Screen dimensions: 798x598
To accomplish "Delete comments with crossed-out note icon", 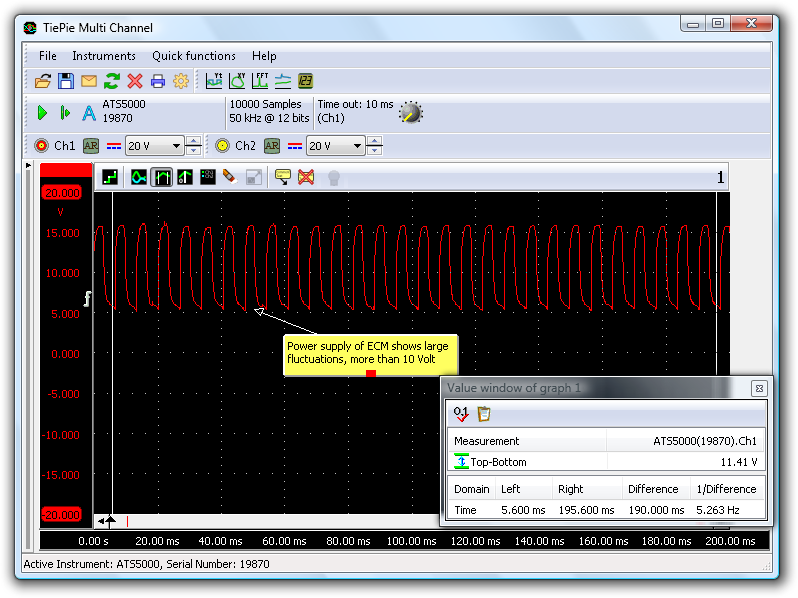I will pyautogui.click(x=306, y=177).
